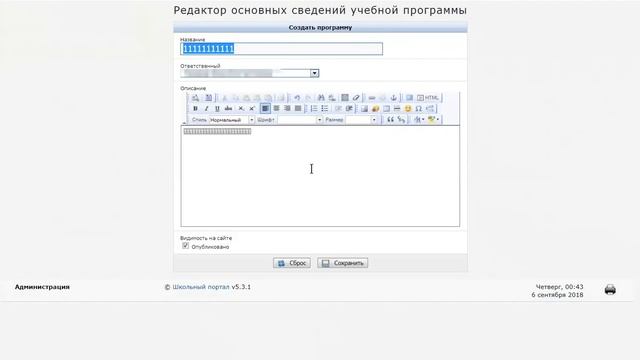Apply superscript formatting
The image size is (640, 360).
tap(252, 109)
